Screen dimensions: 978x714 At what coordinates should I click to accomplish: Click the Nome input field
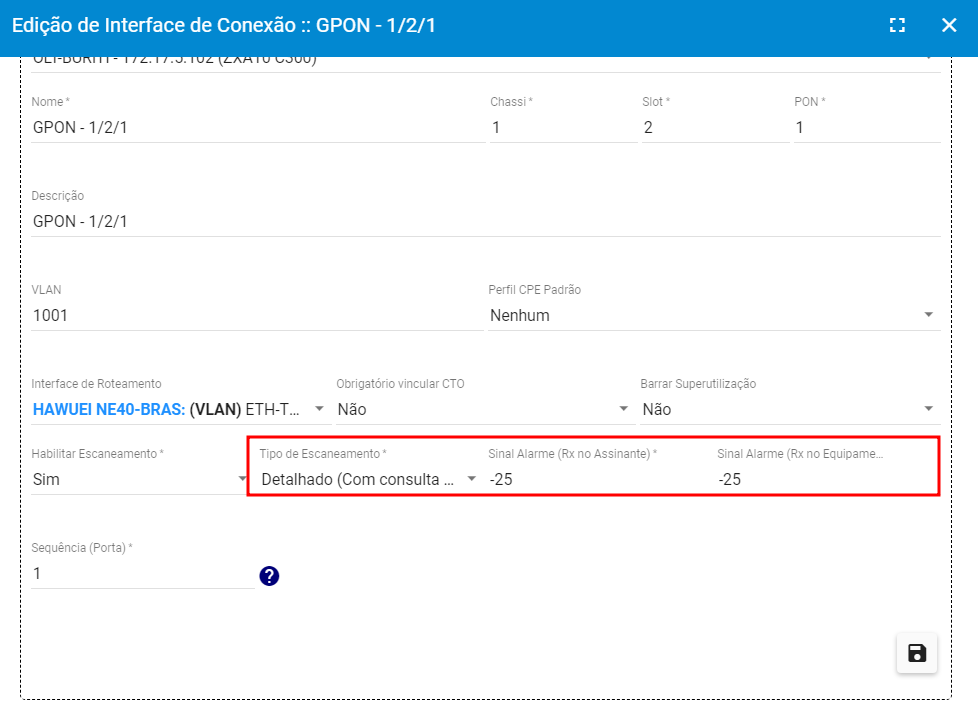[x=258, y=127]
